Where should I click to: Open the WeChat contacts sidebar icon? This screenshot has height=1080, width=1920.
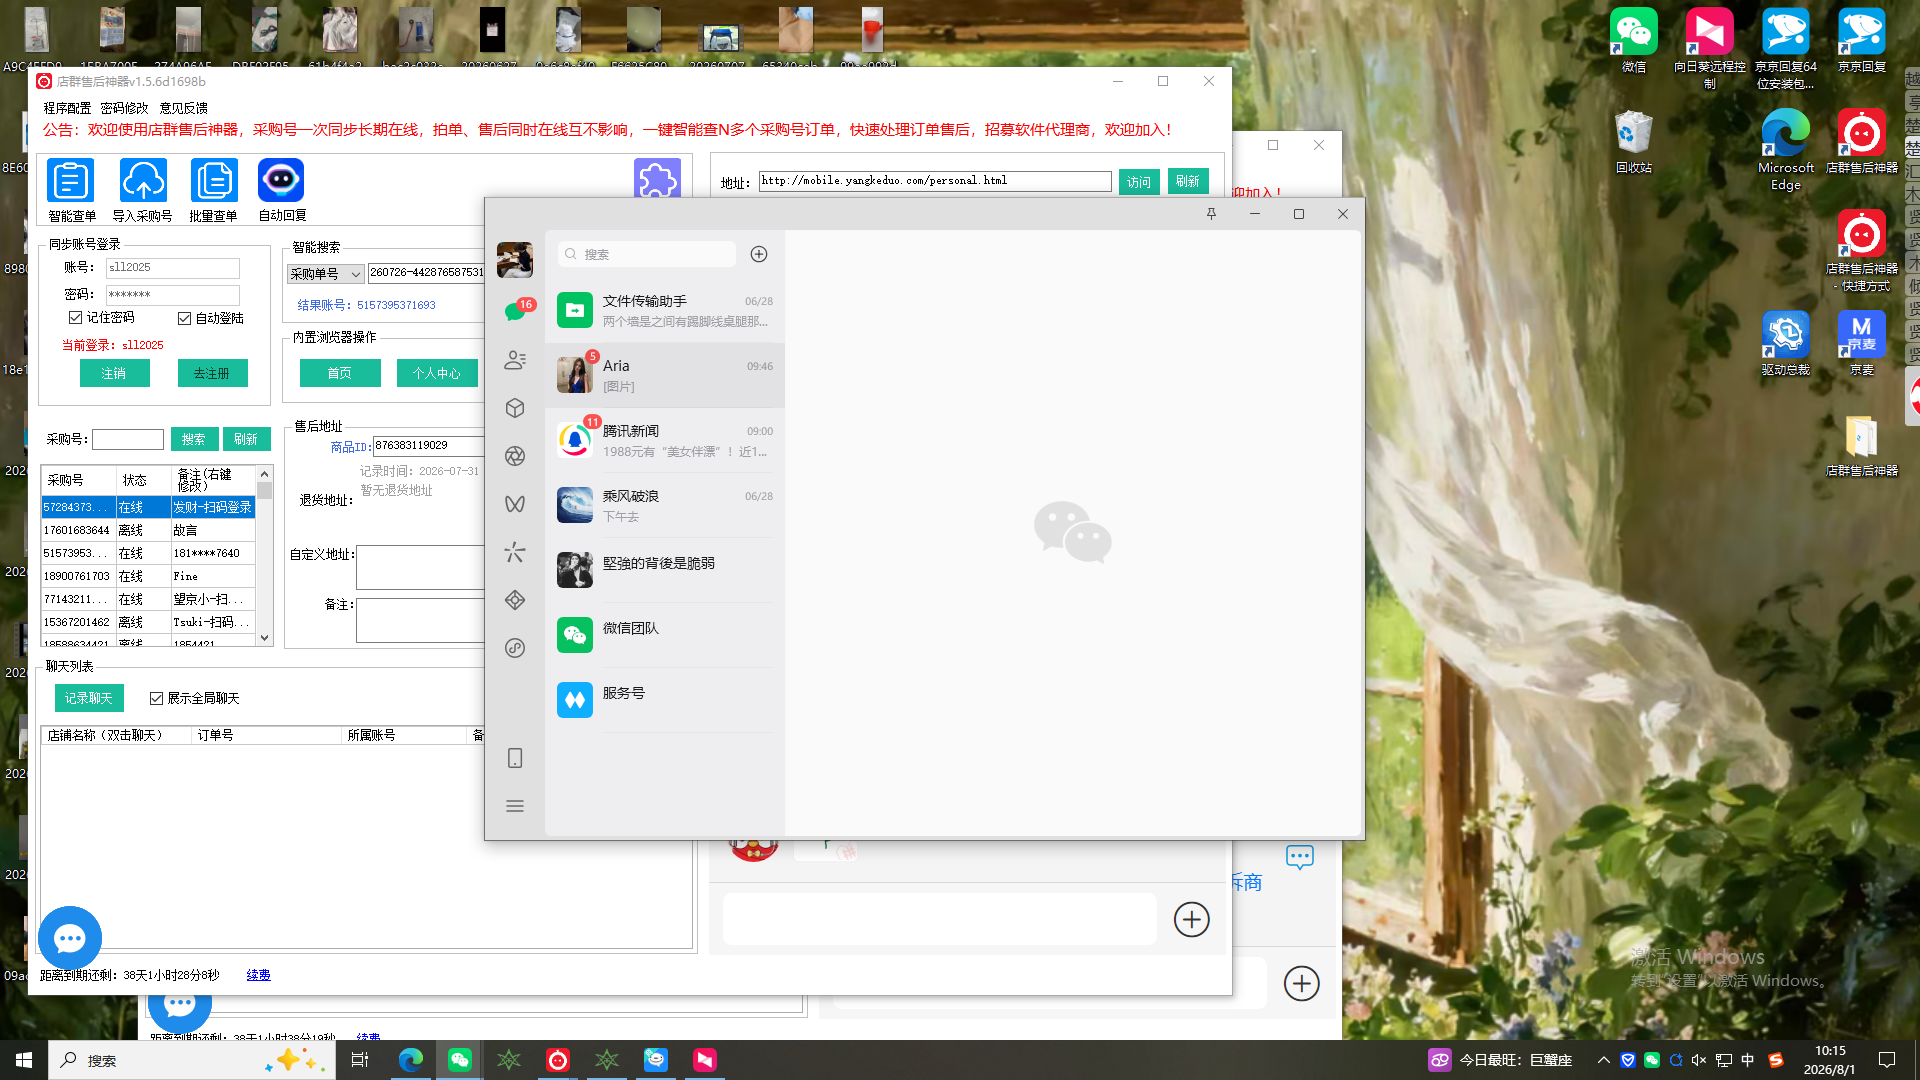(515, 360)
